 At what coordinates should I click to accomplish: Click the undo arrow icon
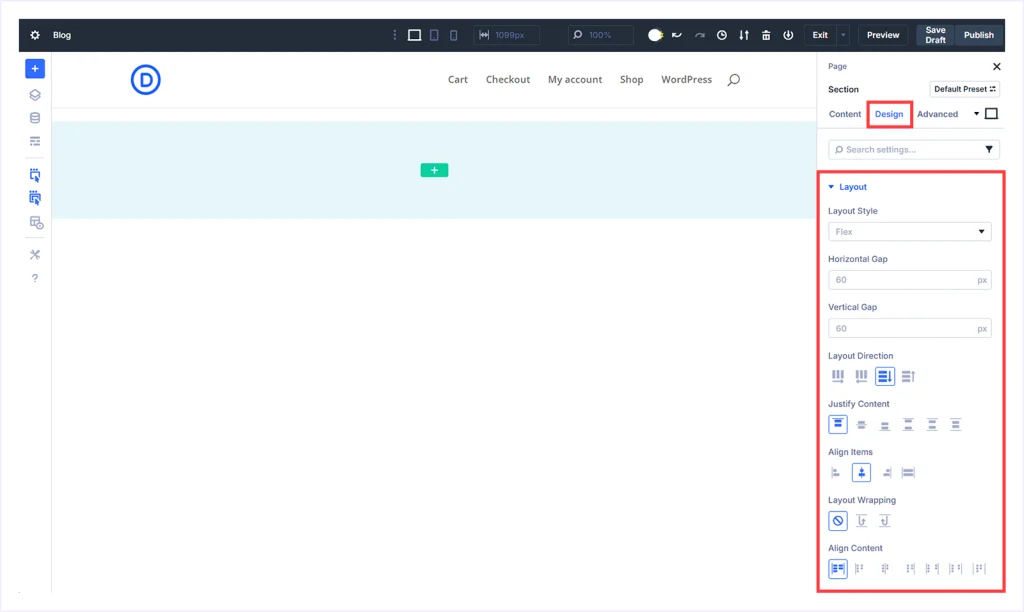coord(676,35)
